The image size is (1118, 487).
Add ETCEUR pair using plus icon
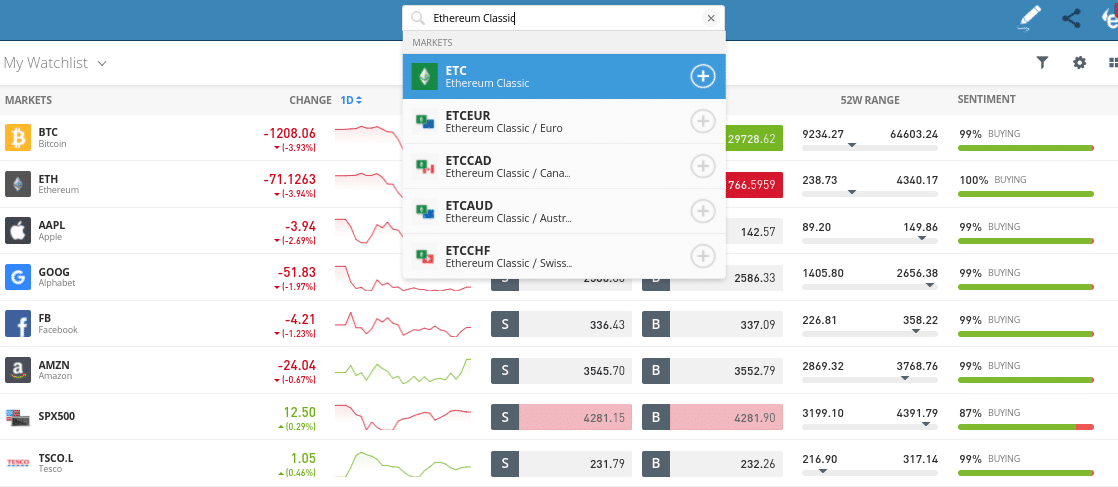(703, 121)
